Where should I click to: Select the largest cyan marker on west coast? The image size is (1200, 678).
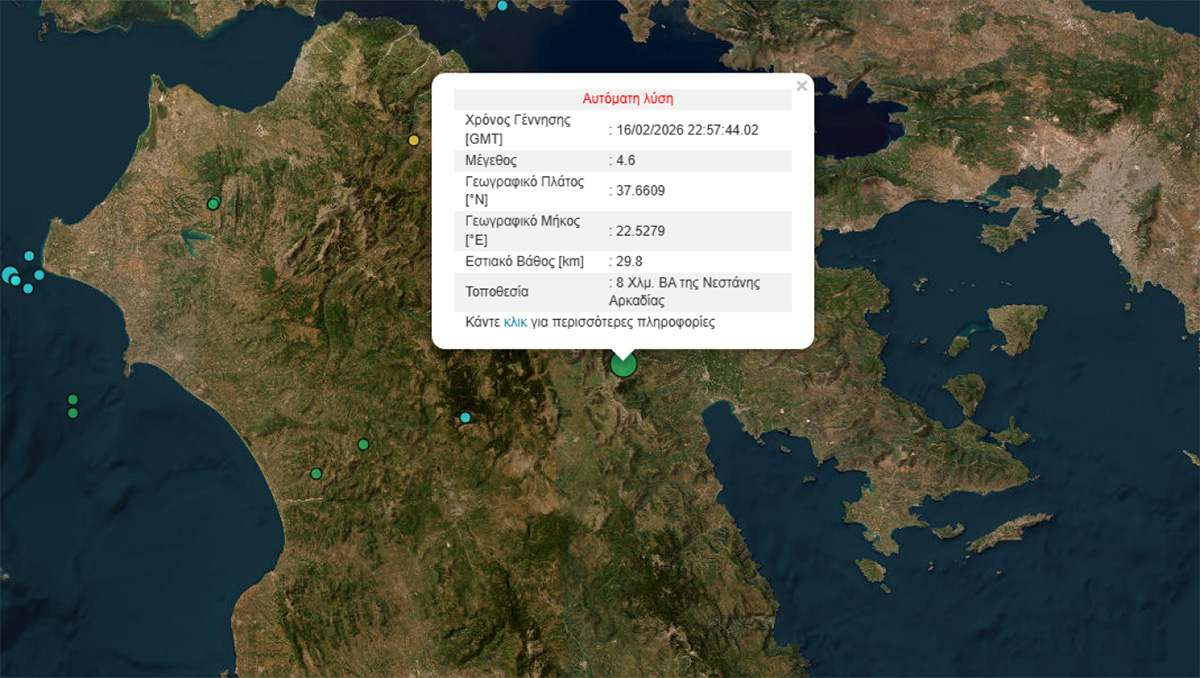coord(10,274)
